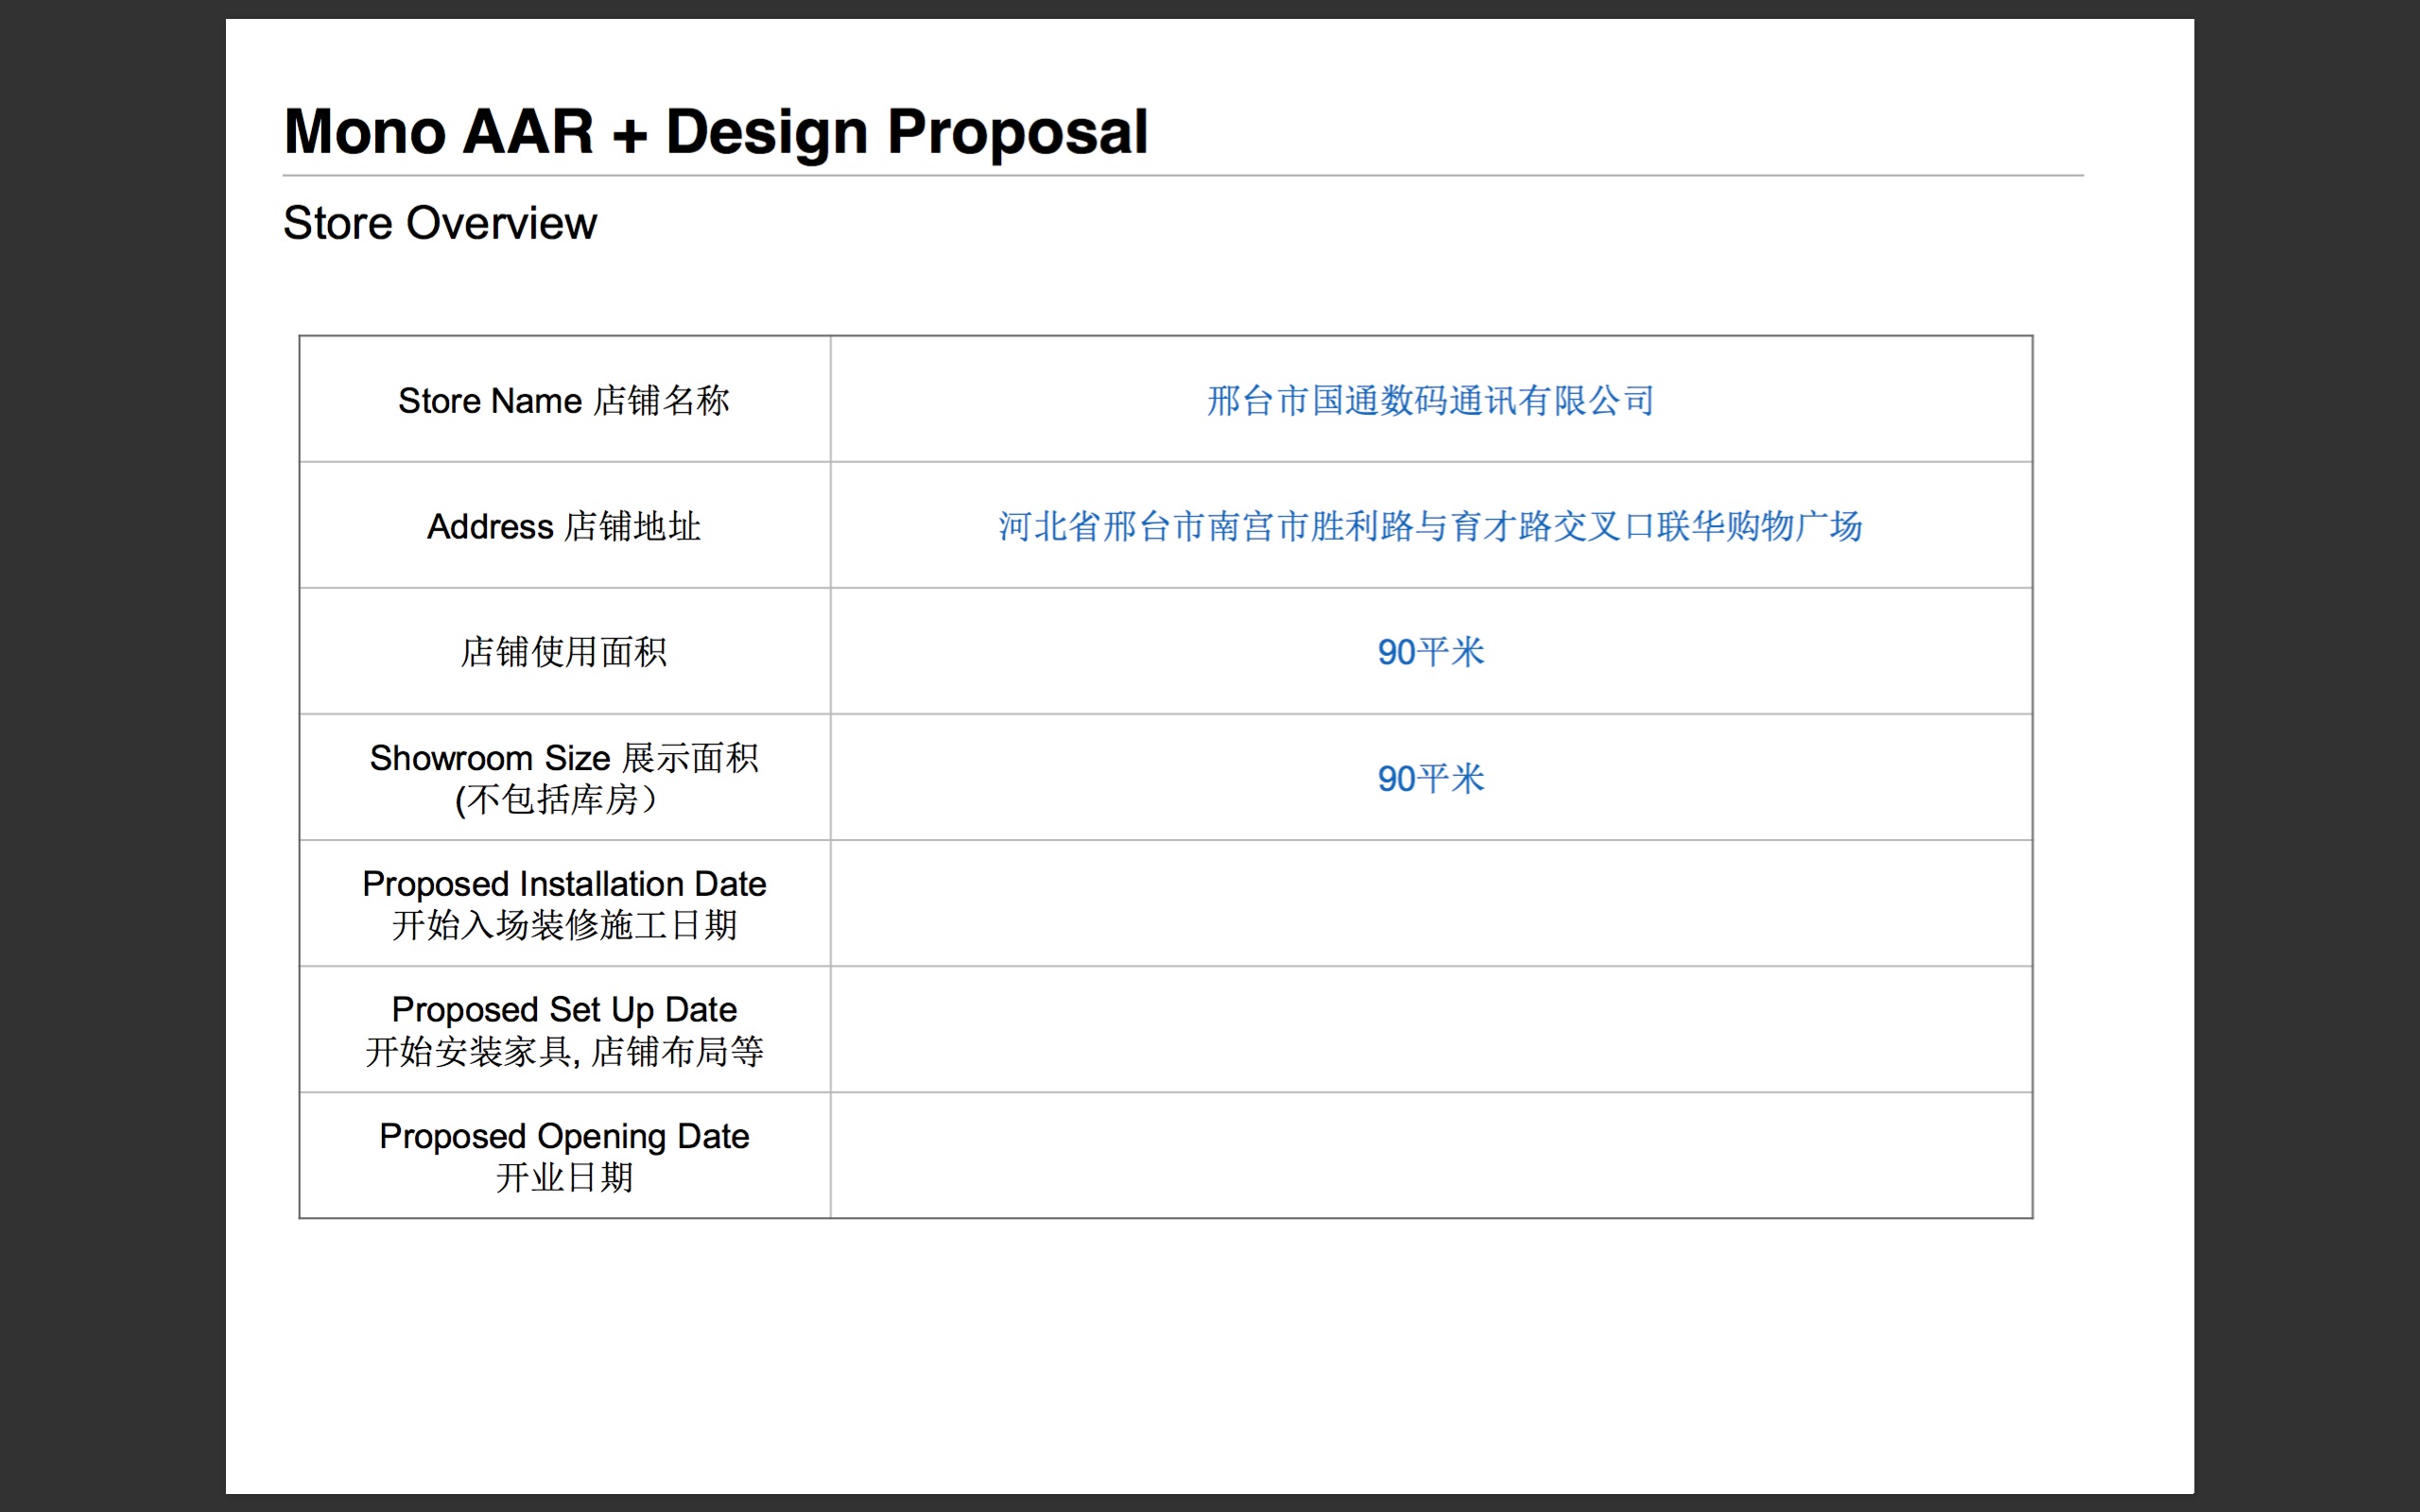Click the 开业日期 text

point(564,1178)
